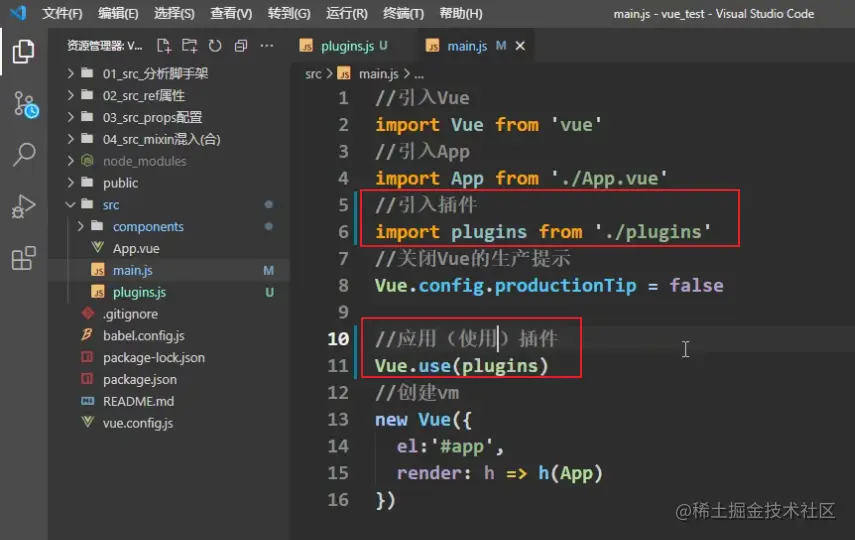This screenshot has height=540, width=855.
Task: Click the Vue.use(plugins) code line
Action: click(x=461, y=365)
